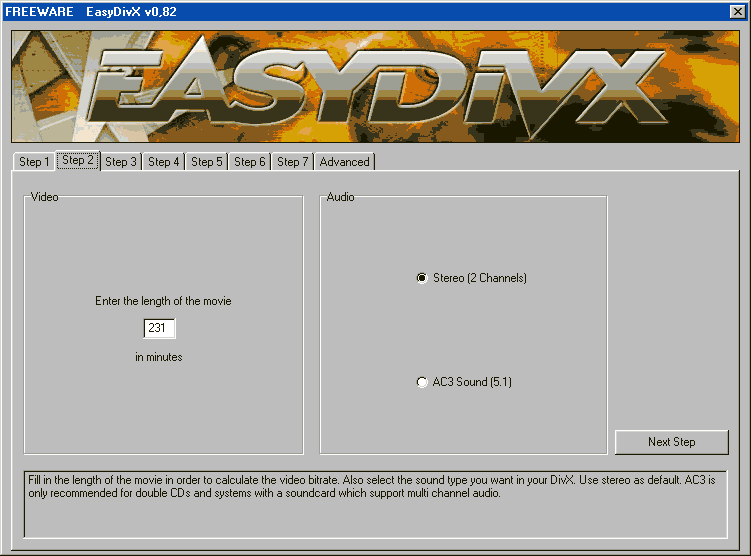Click the Step 5 tab
Screen dimensions: 751x556
(207, 162)
